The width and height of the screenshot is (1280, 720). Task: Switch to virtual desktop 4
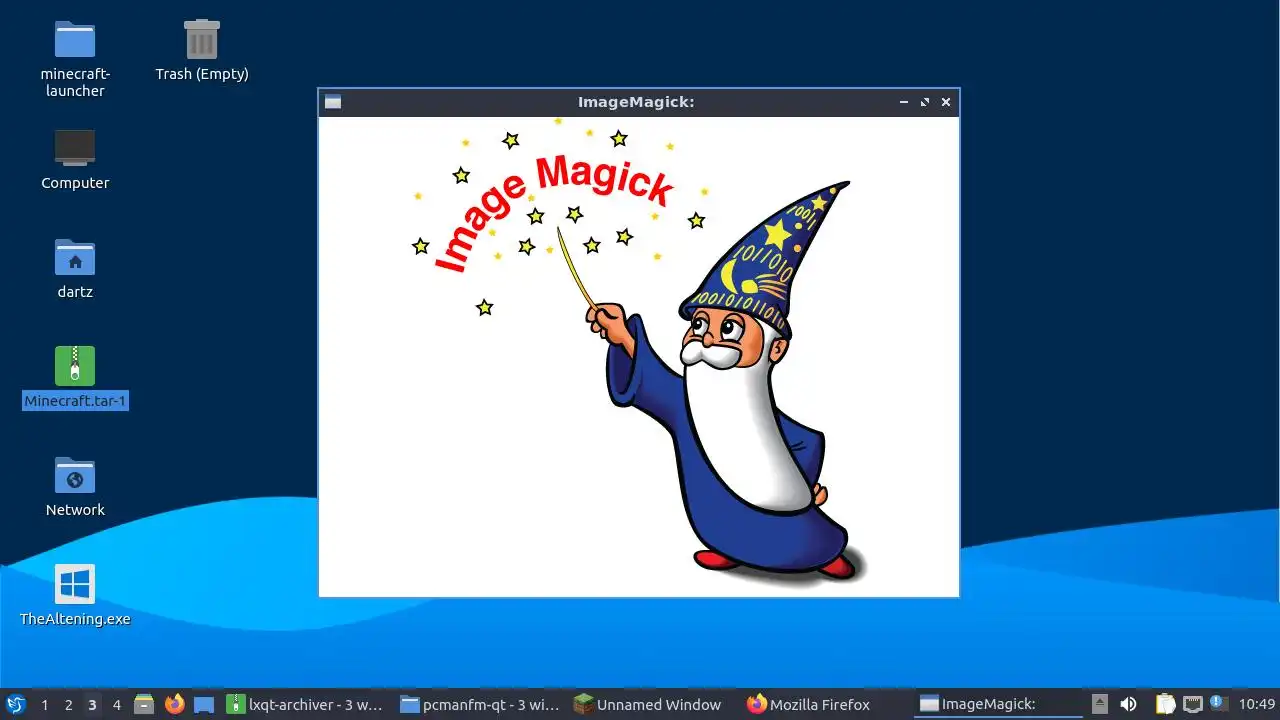pos(116,705)
